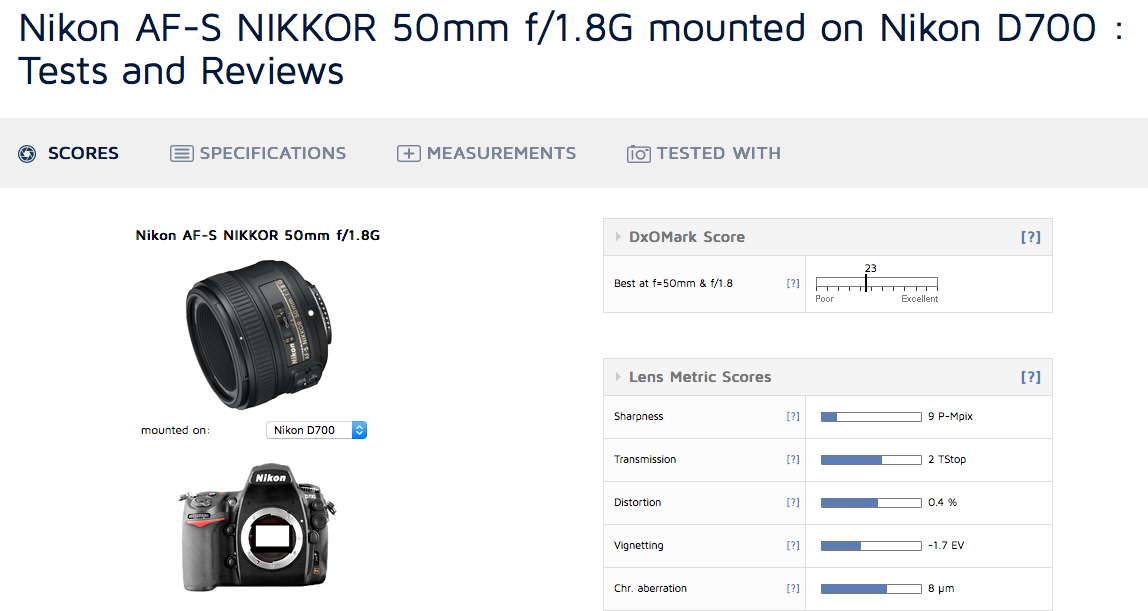This screenshot has height=611, width=1148.
Task: Open help [?] for Transmission row
Action: click(793, 460)
